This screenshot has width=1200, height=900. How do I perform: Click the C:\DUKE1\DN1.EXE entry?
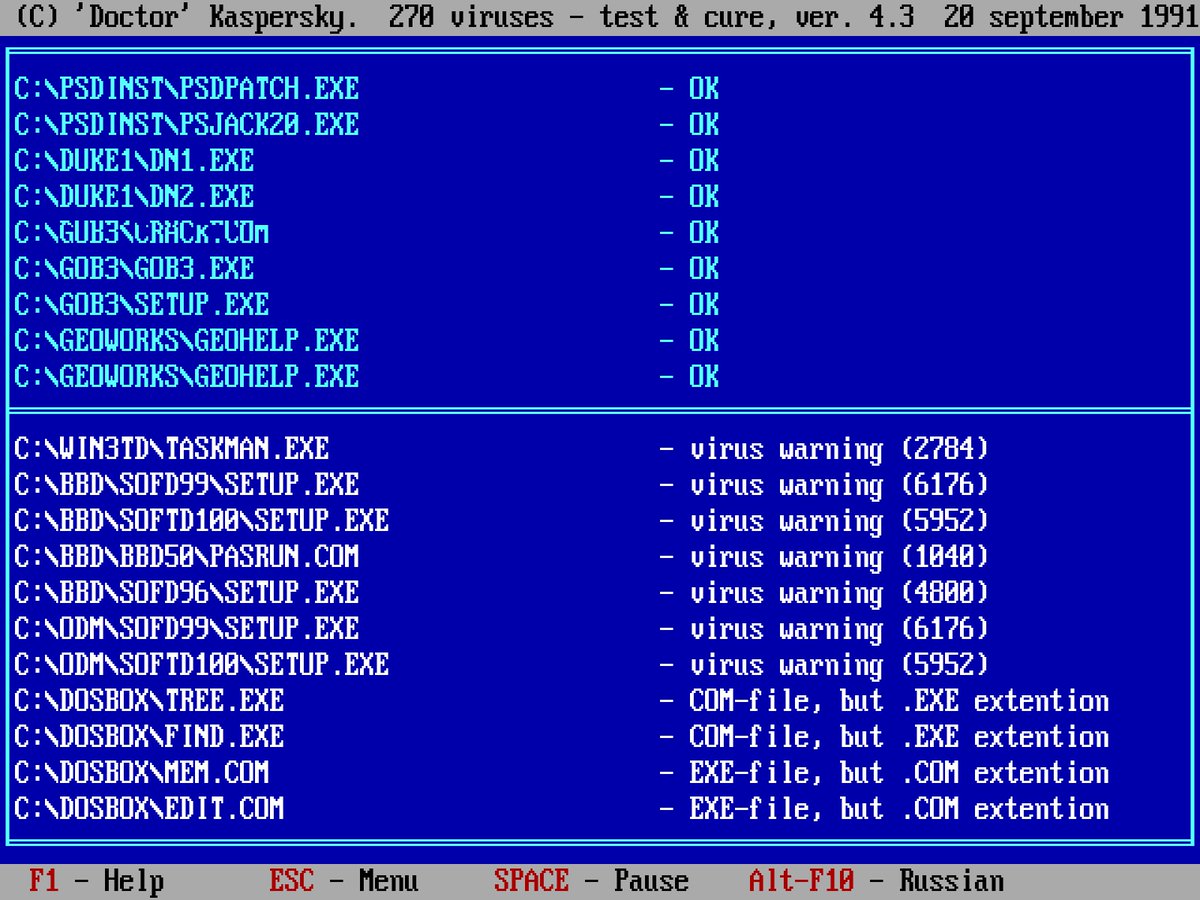tap(134, 161)
